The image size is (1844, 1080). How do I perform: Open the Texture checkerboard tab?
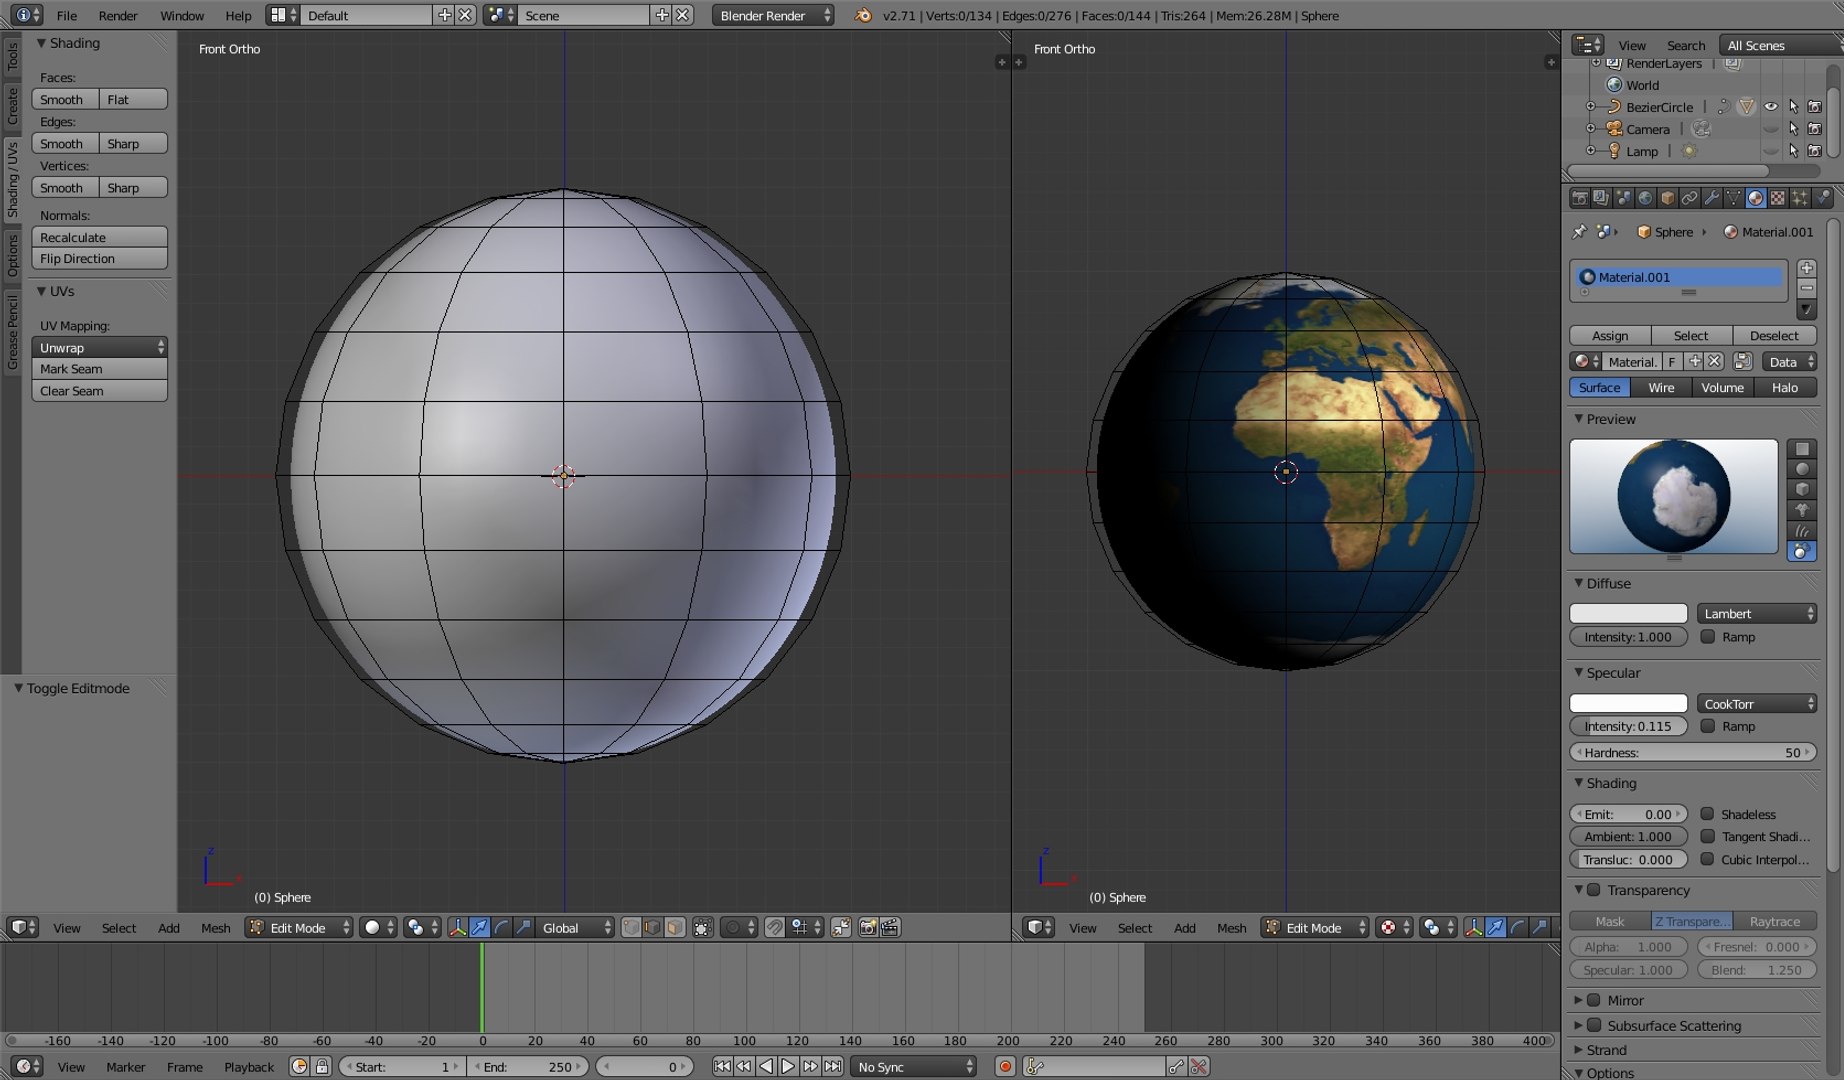coord(1777,198)
